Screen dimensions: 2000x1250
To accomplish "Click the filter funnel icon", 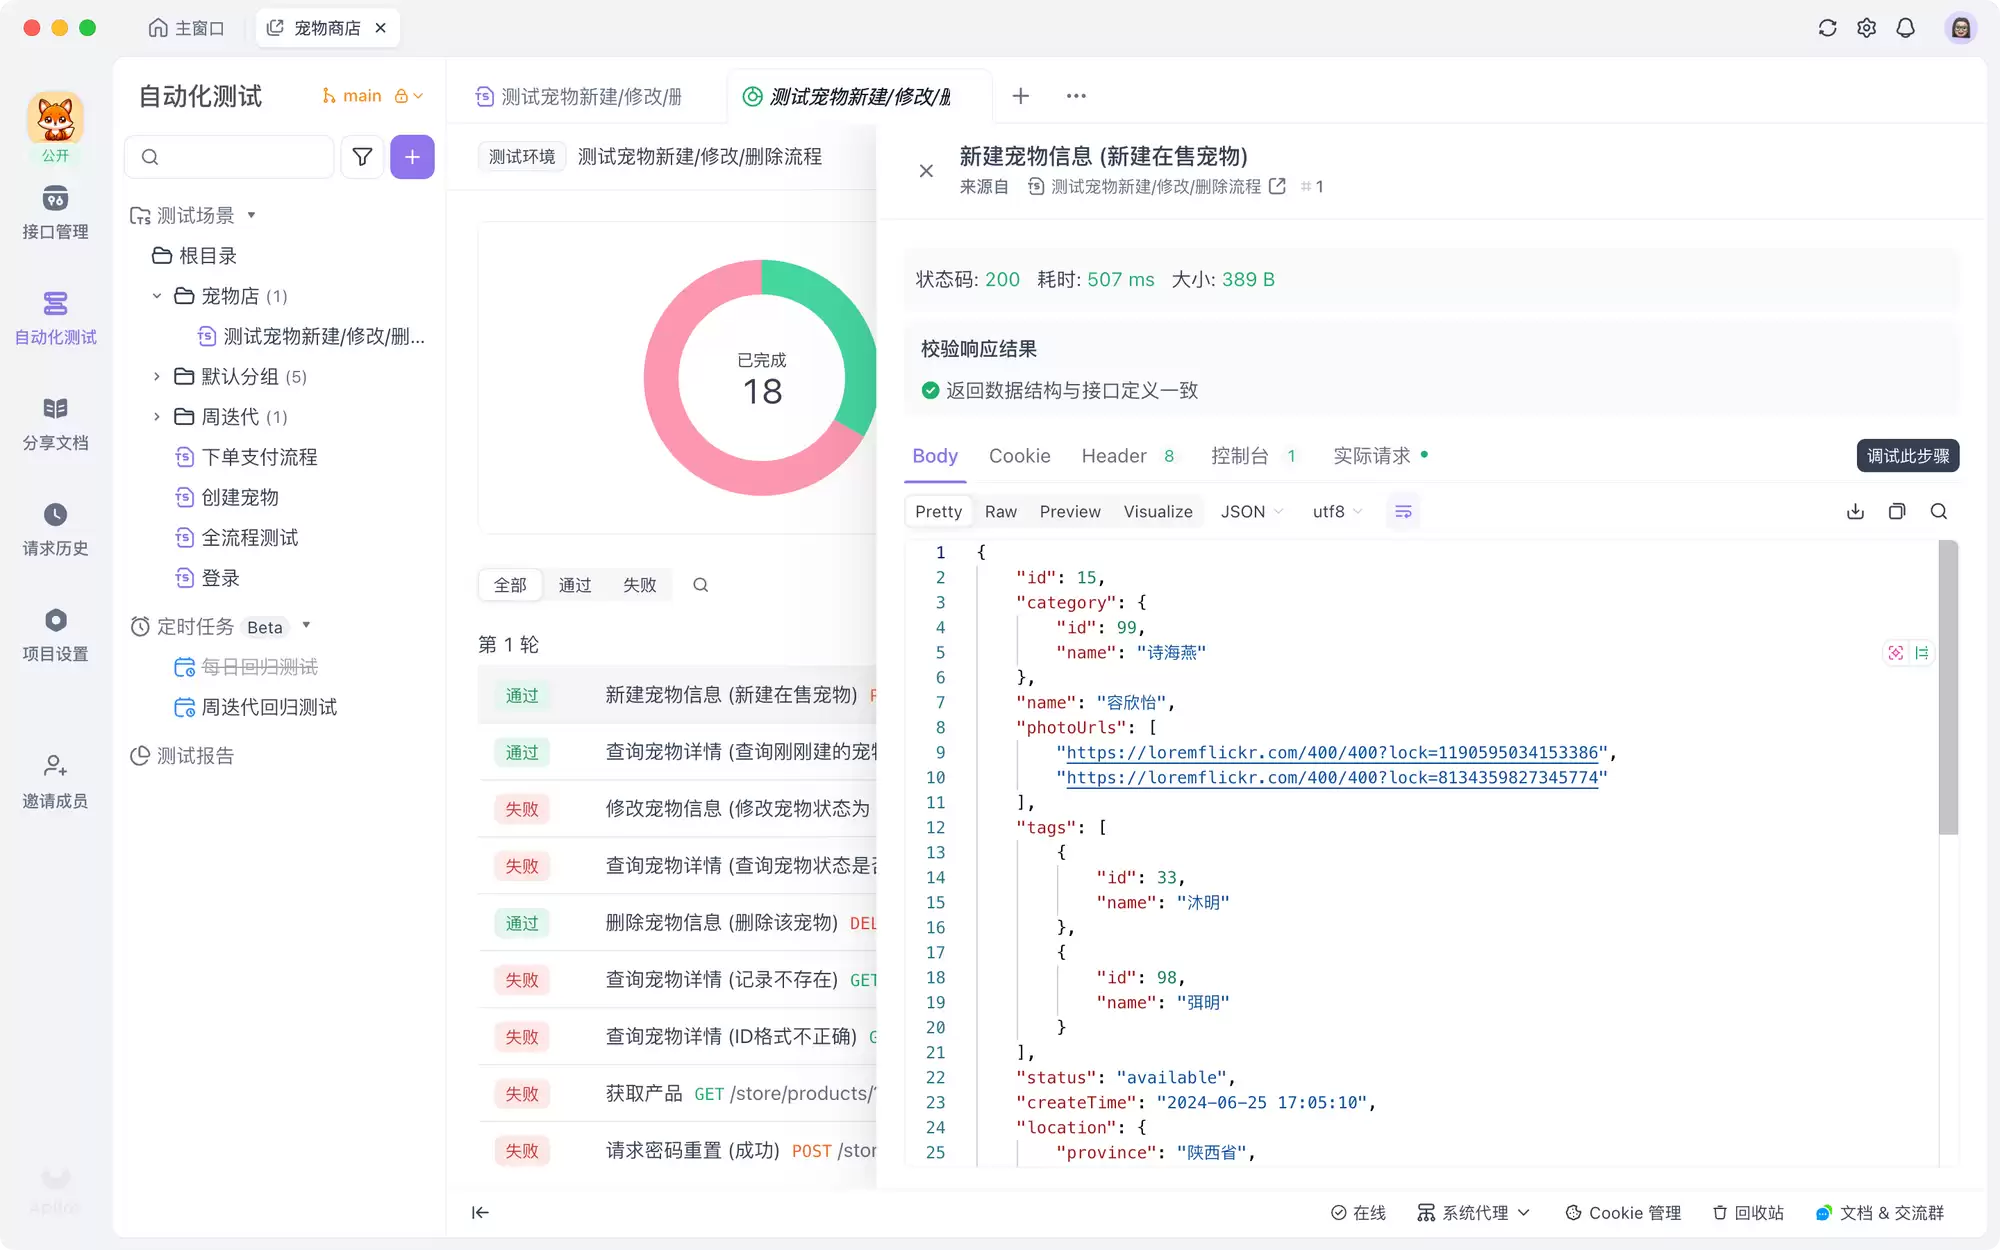I will pyautogui.click(x=362, y=157).
